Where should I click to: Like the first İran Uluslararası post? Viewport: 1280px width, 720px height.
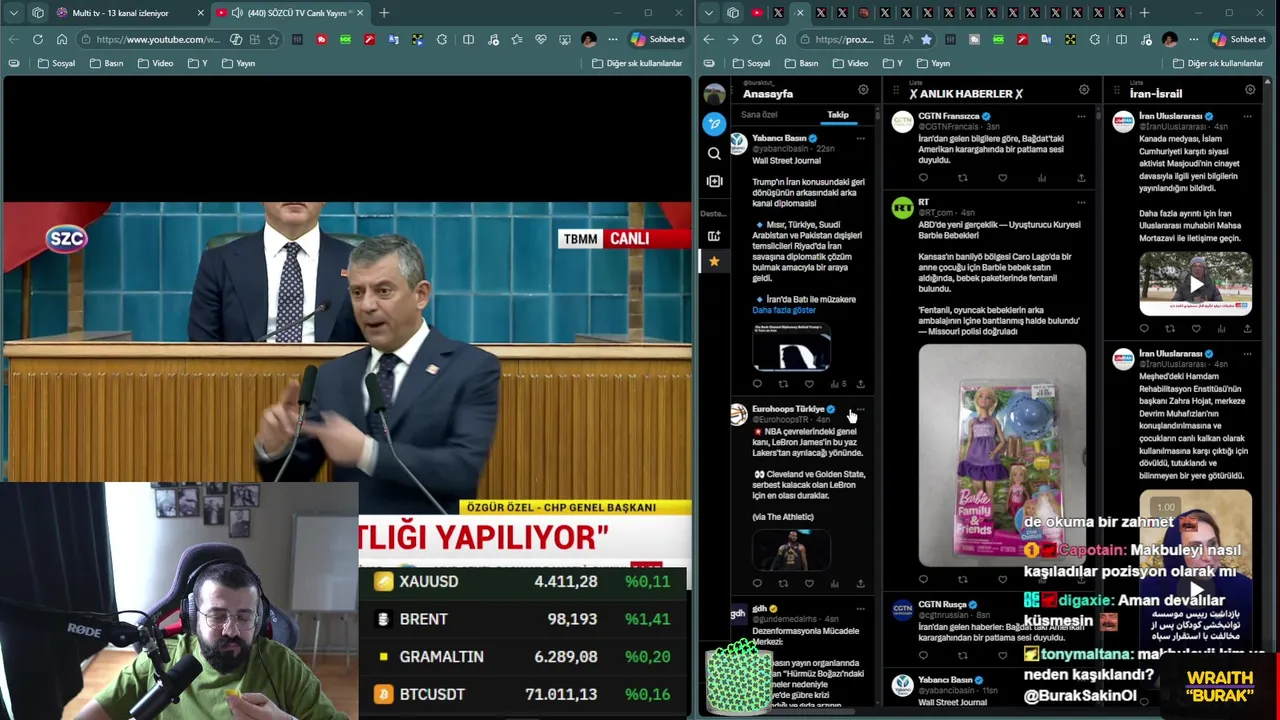[1196, 328]
